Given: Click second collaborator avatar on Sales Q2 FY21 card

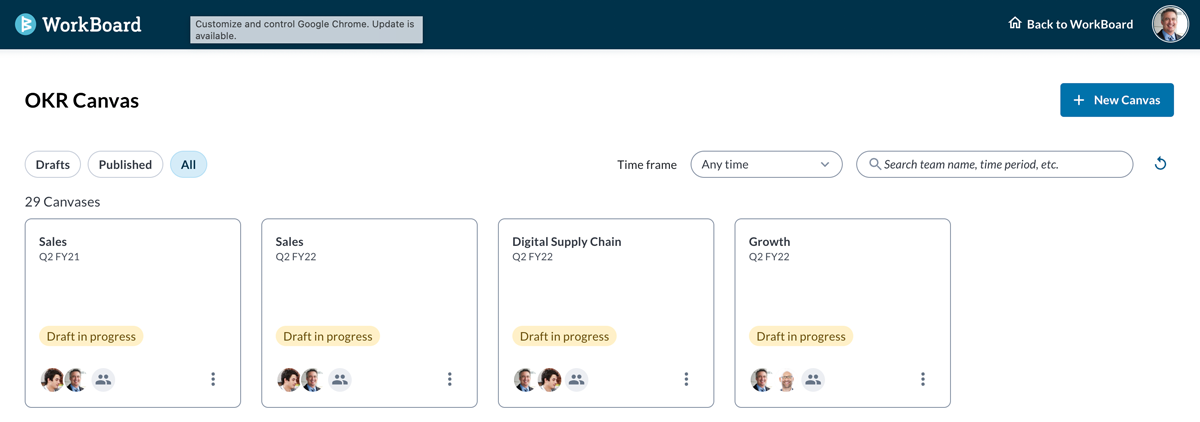Looking at the screenshot, I should click(75, 380).
